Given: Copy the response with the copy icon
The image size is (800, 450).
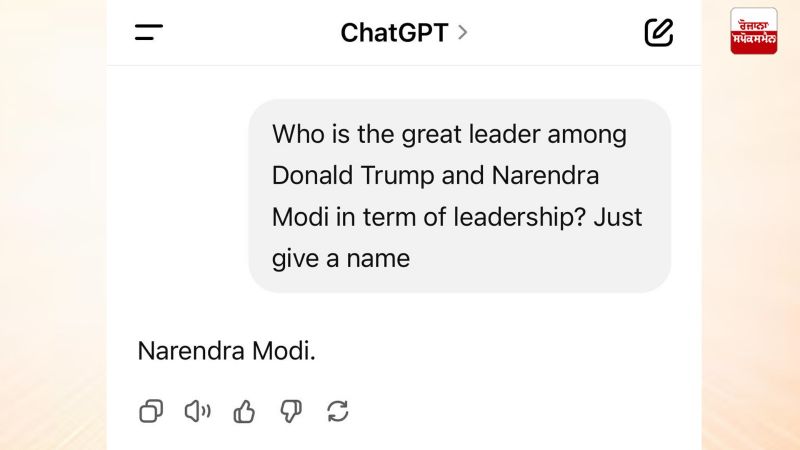Looking at the screenshot, I should (x=151, y=411).
